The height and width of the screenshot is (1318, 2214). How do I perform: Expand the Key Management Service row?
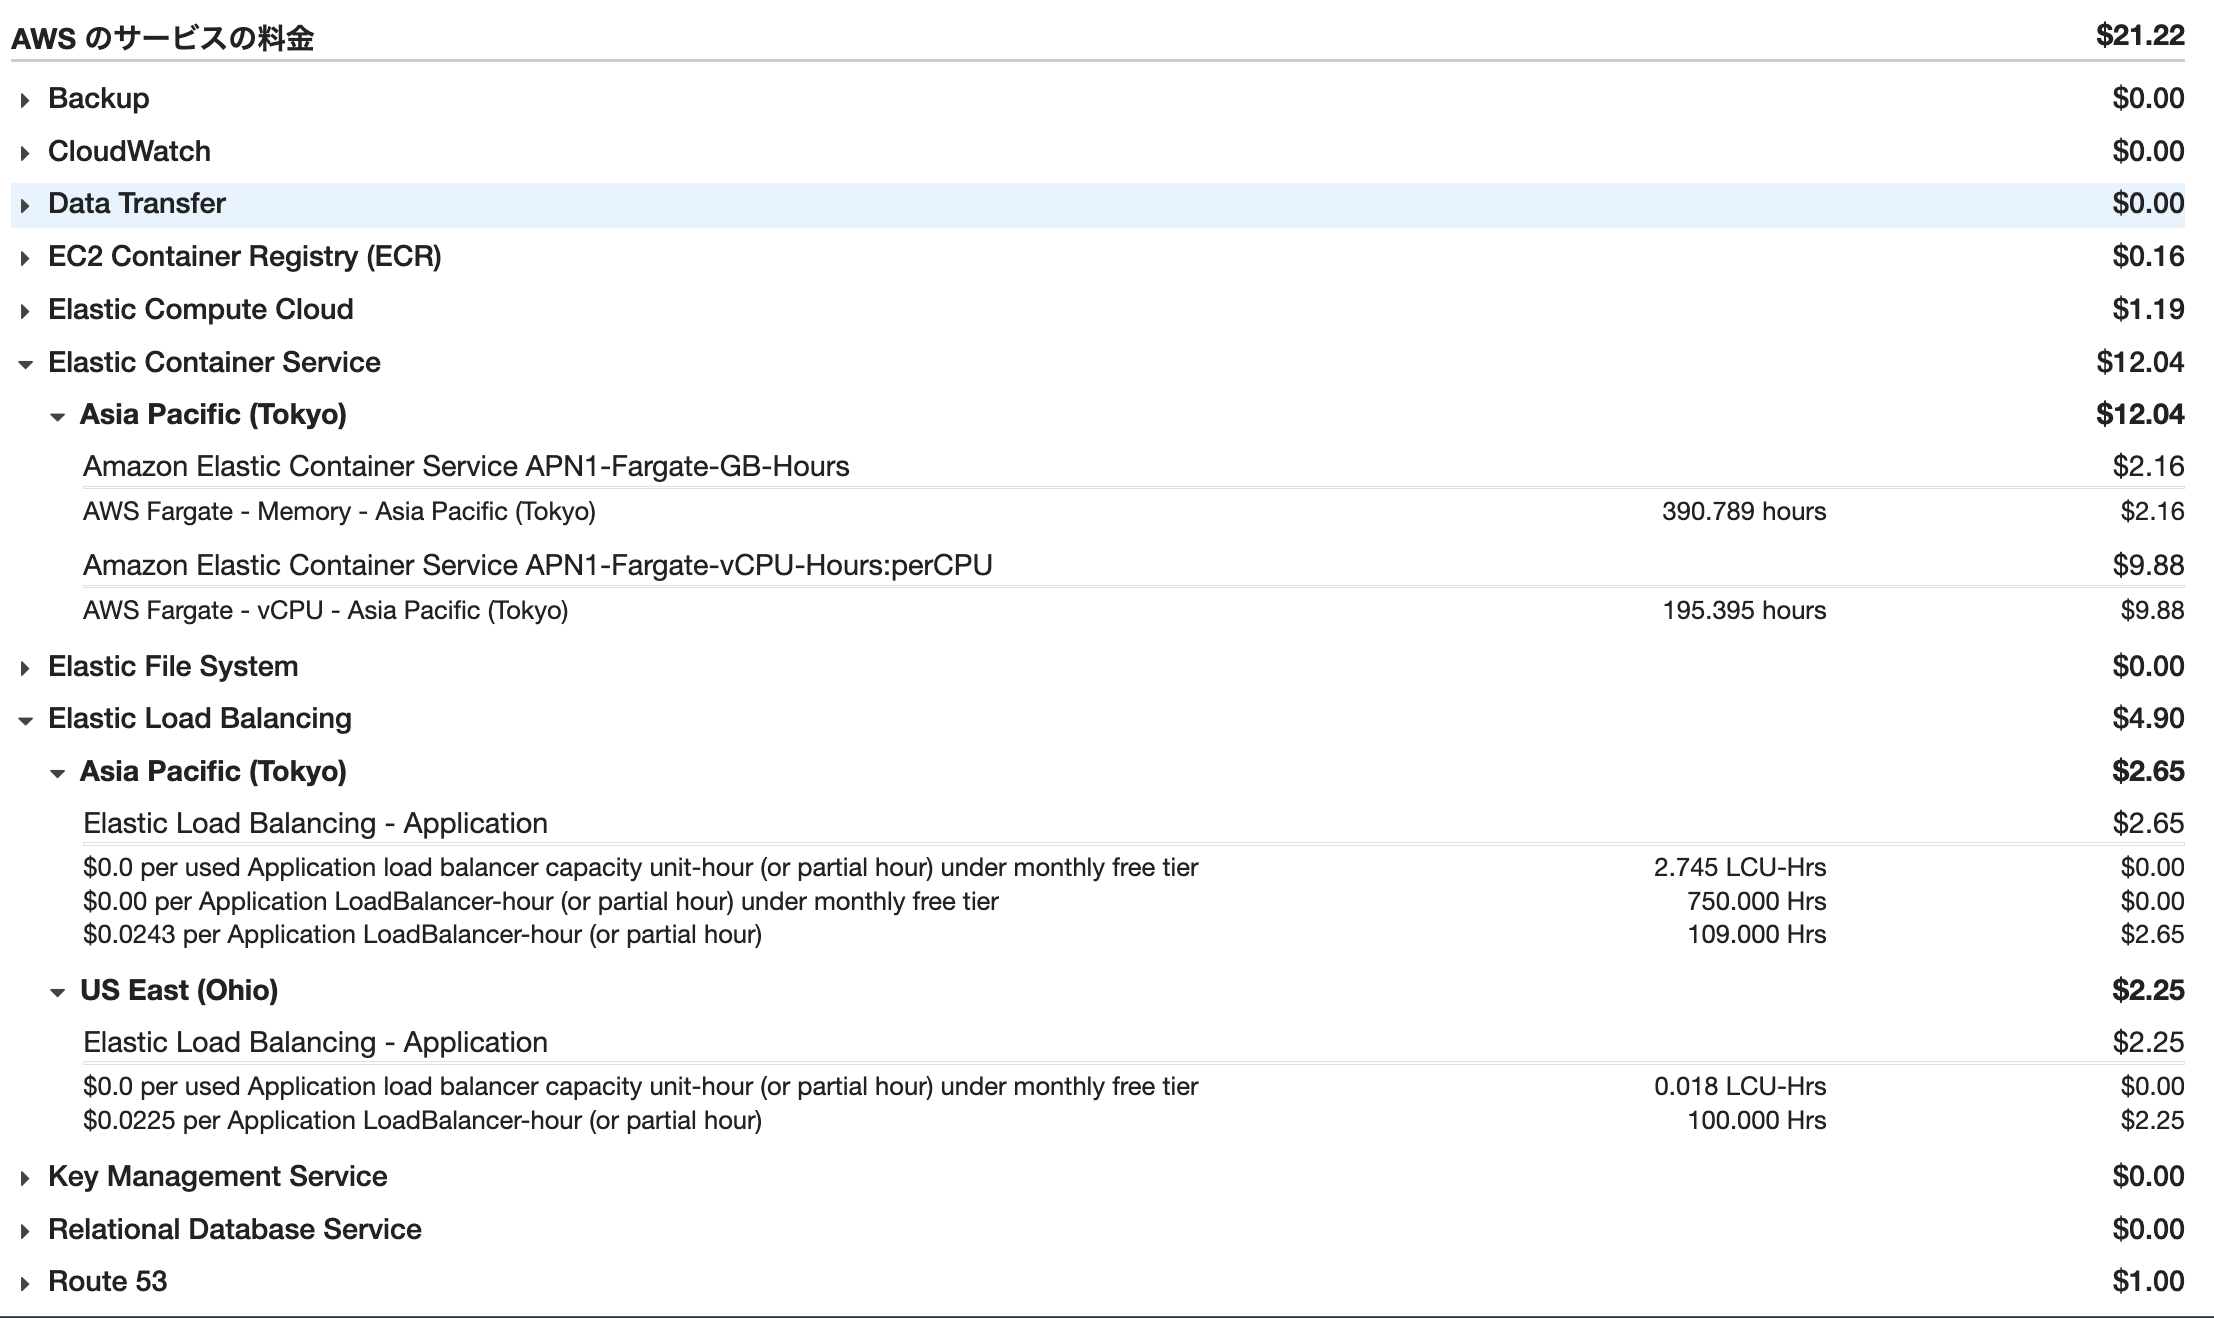tap(25, 1178)
